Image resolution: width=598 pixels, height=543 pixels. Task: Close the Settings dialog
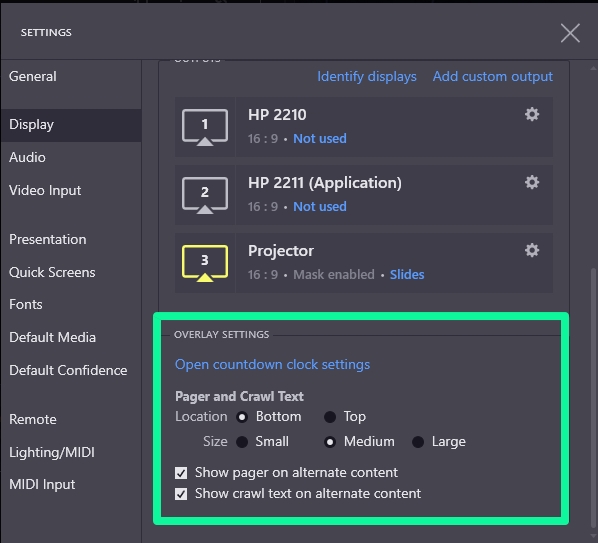coord(570,33)
